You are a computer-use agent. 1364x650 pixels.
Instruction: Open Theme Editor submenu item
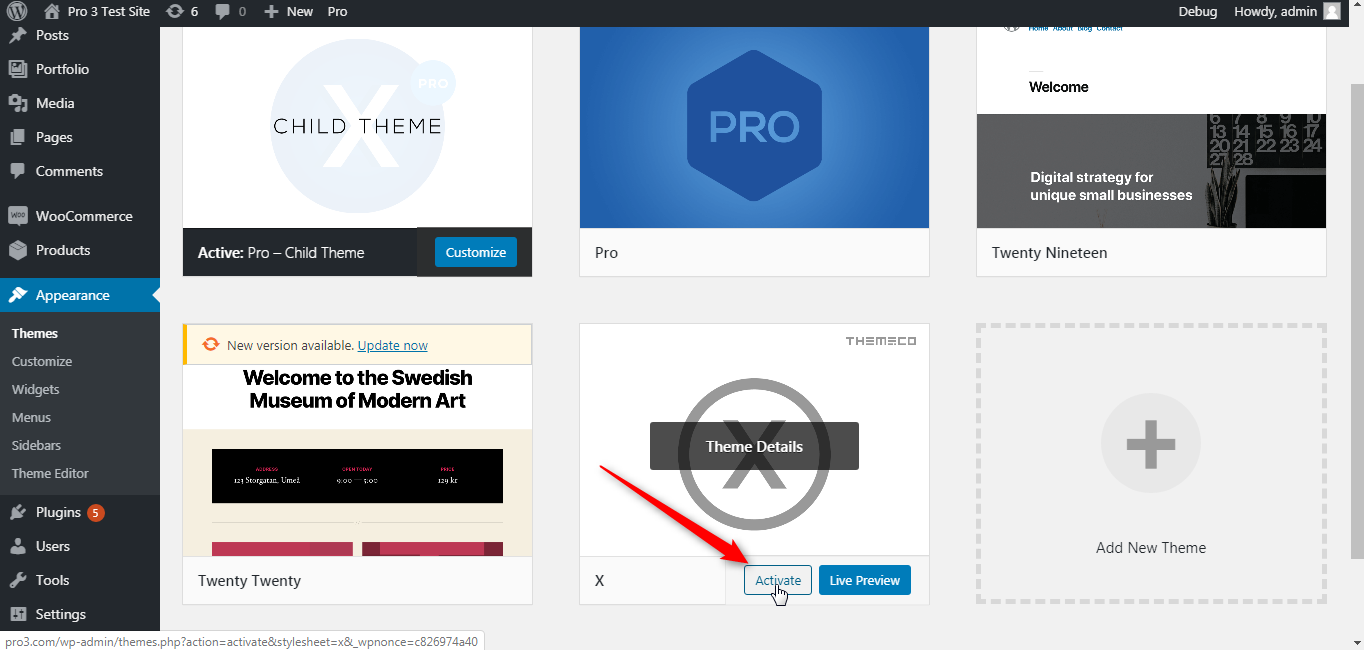[x=50, y=473]
